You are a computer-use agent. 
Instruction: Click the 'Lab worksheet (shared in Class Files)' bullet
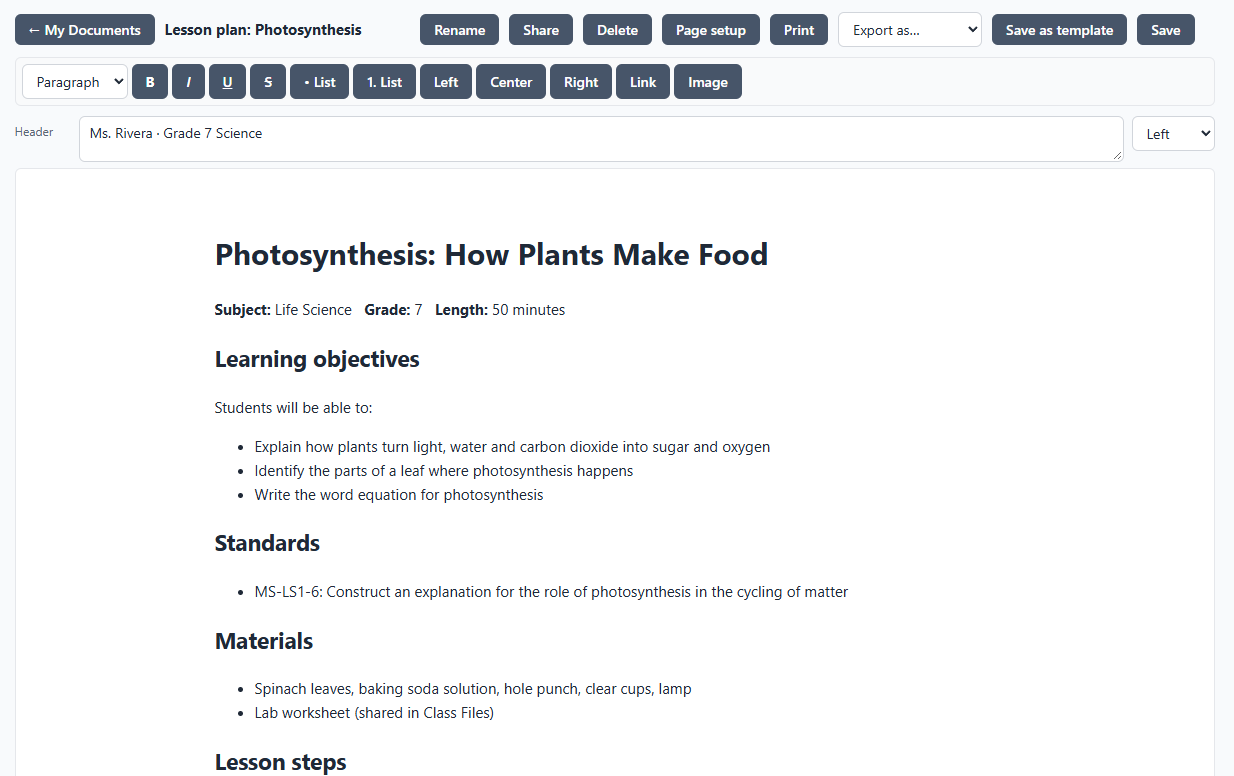374,713
